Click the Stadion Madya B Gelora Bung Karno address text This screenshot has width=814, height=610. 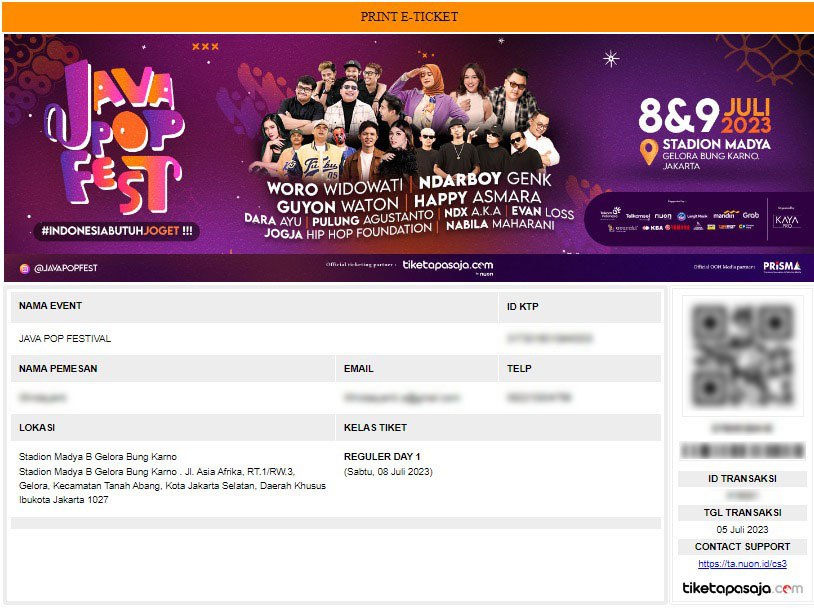[172, 478]
